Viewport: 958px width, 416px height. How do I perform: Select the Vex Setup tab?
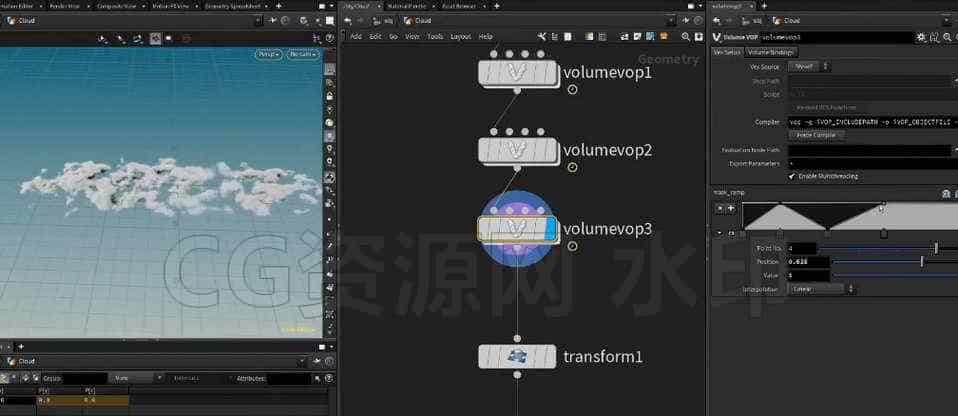pyautogui.click(x=728, y=52)
